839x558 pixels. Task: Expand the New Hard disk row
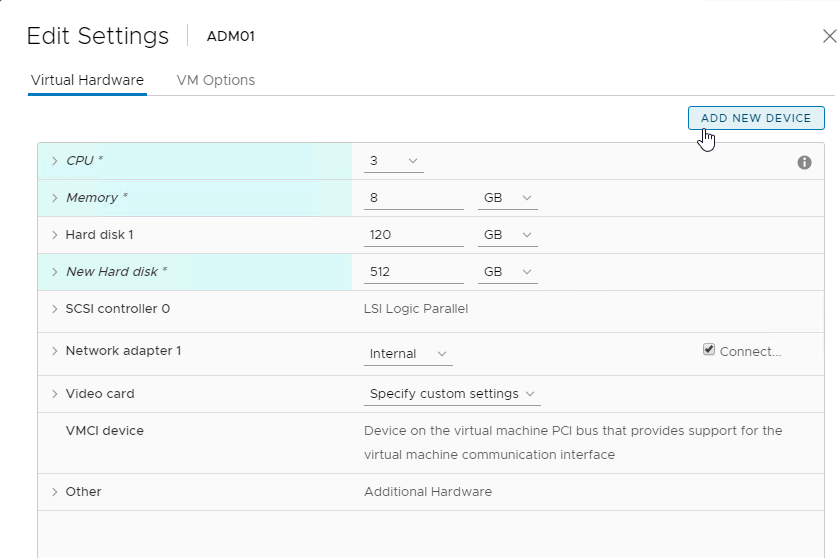pos(55,272)
